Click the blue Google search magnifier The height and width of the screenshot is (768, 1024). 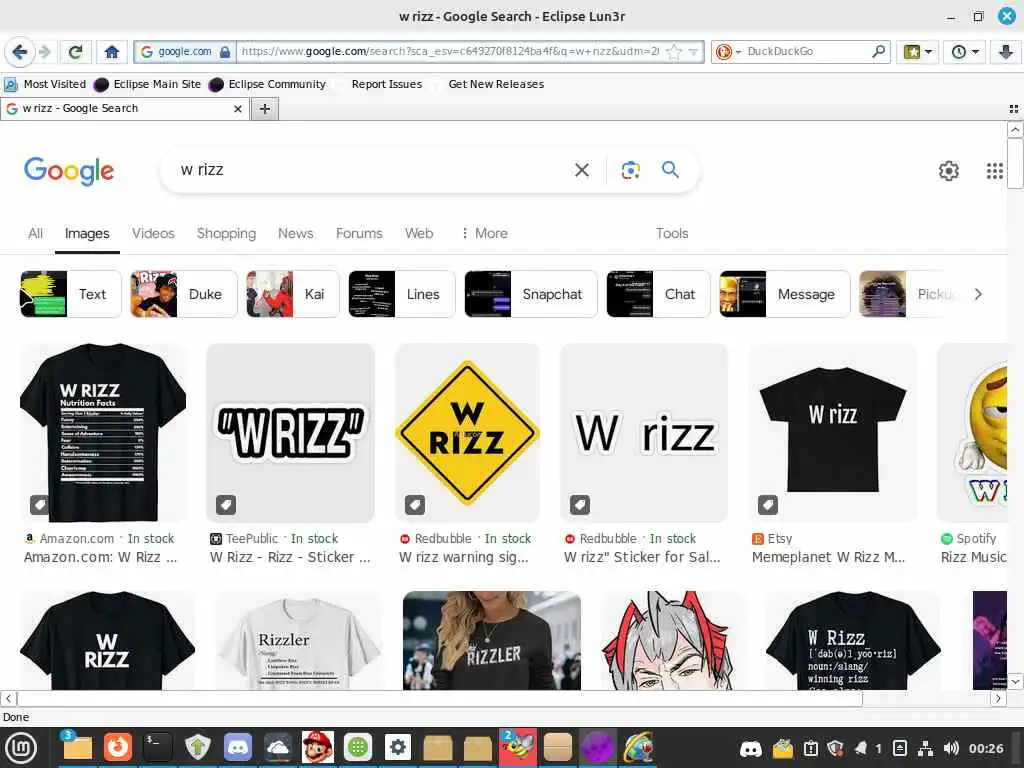coord(670,170)
